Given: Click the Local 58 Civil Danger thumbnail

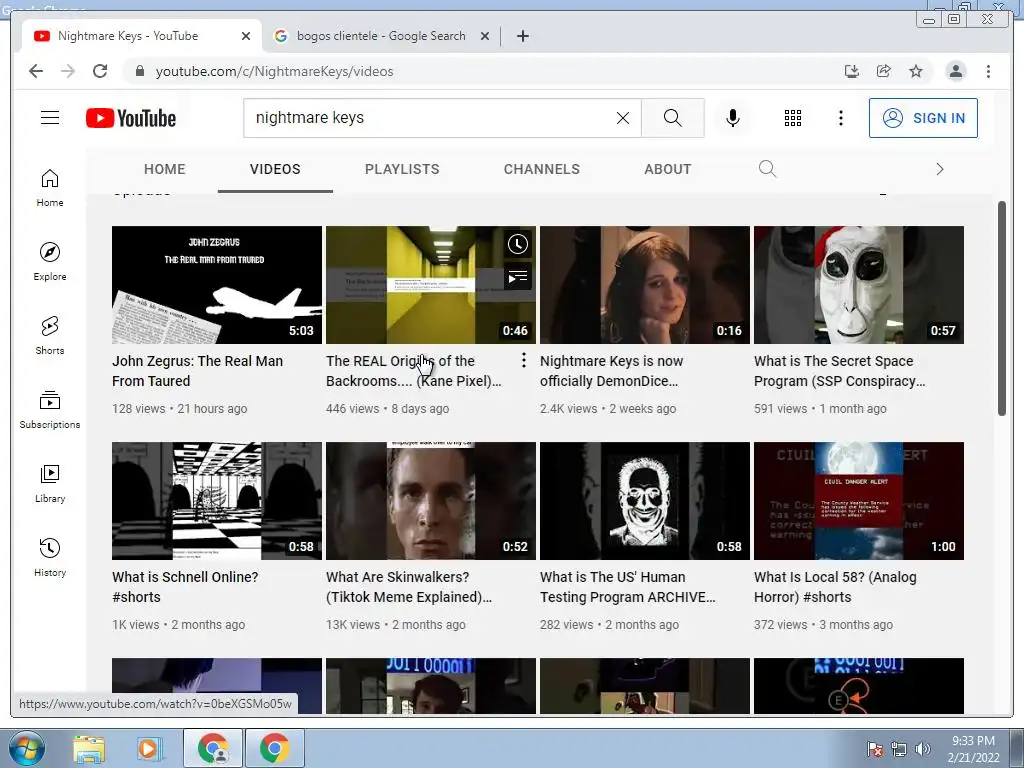Looking at the screenshot, I should pos(859,501).
